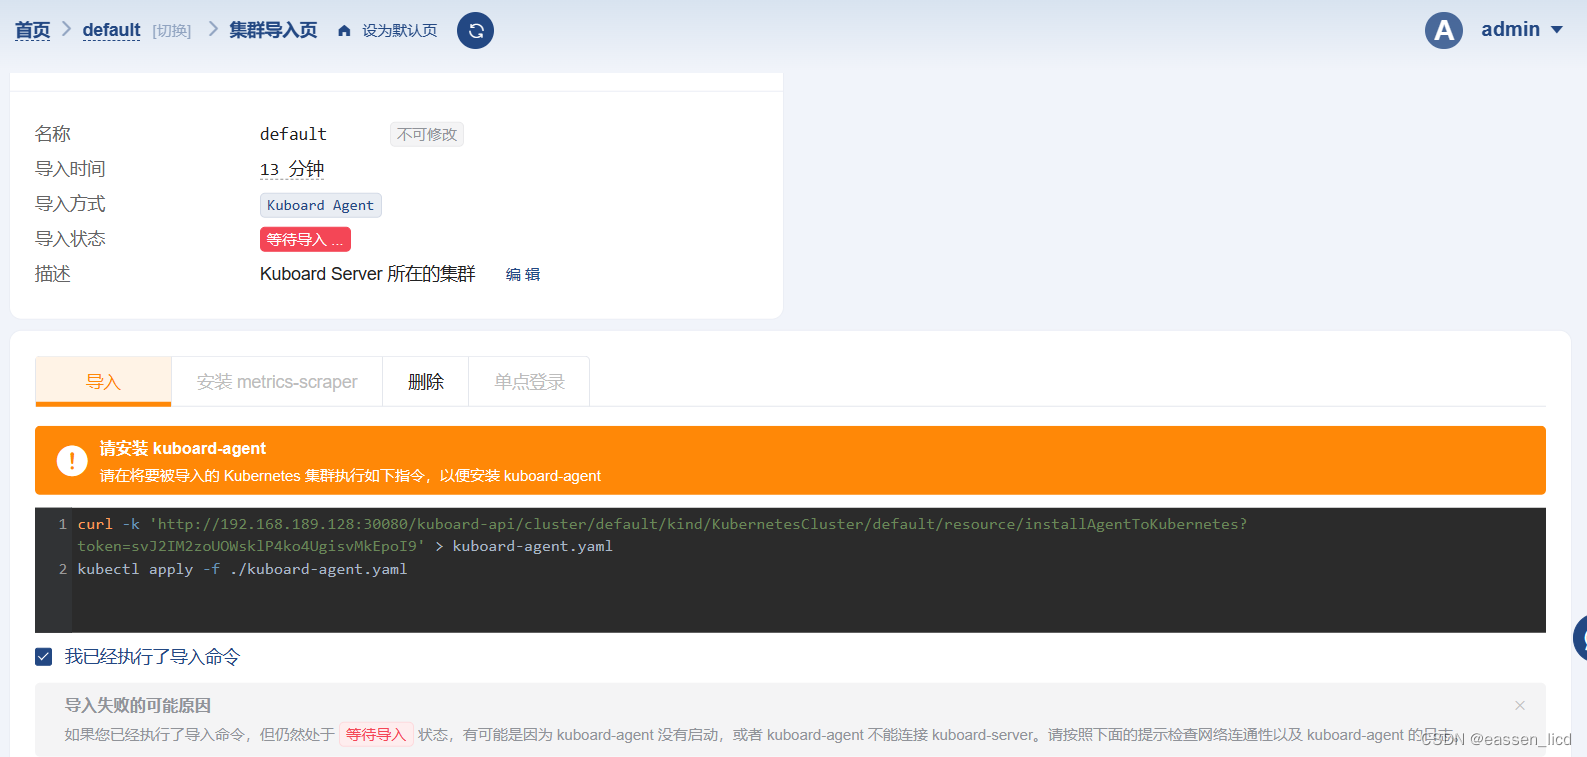Click the admin avatar circle

click(x=1443, y=30)
